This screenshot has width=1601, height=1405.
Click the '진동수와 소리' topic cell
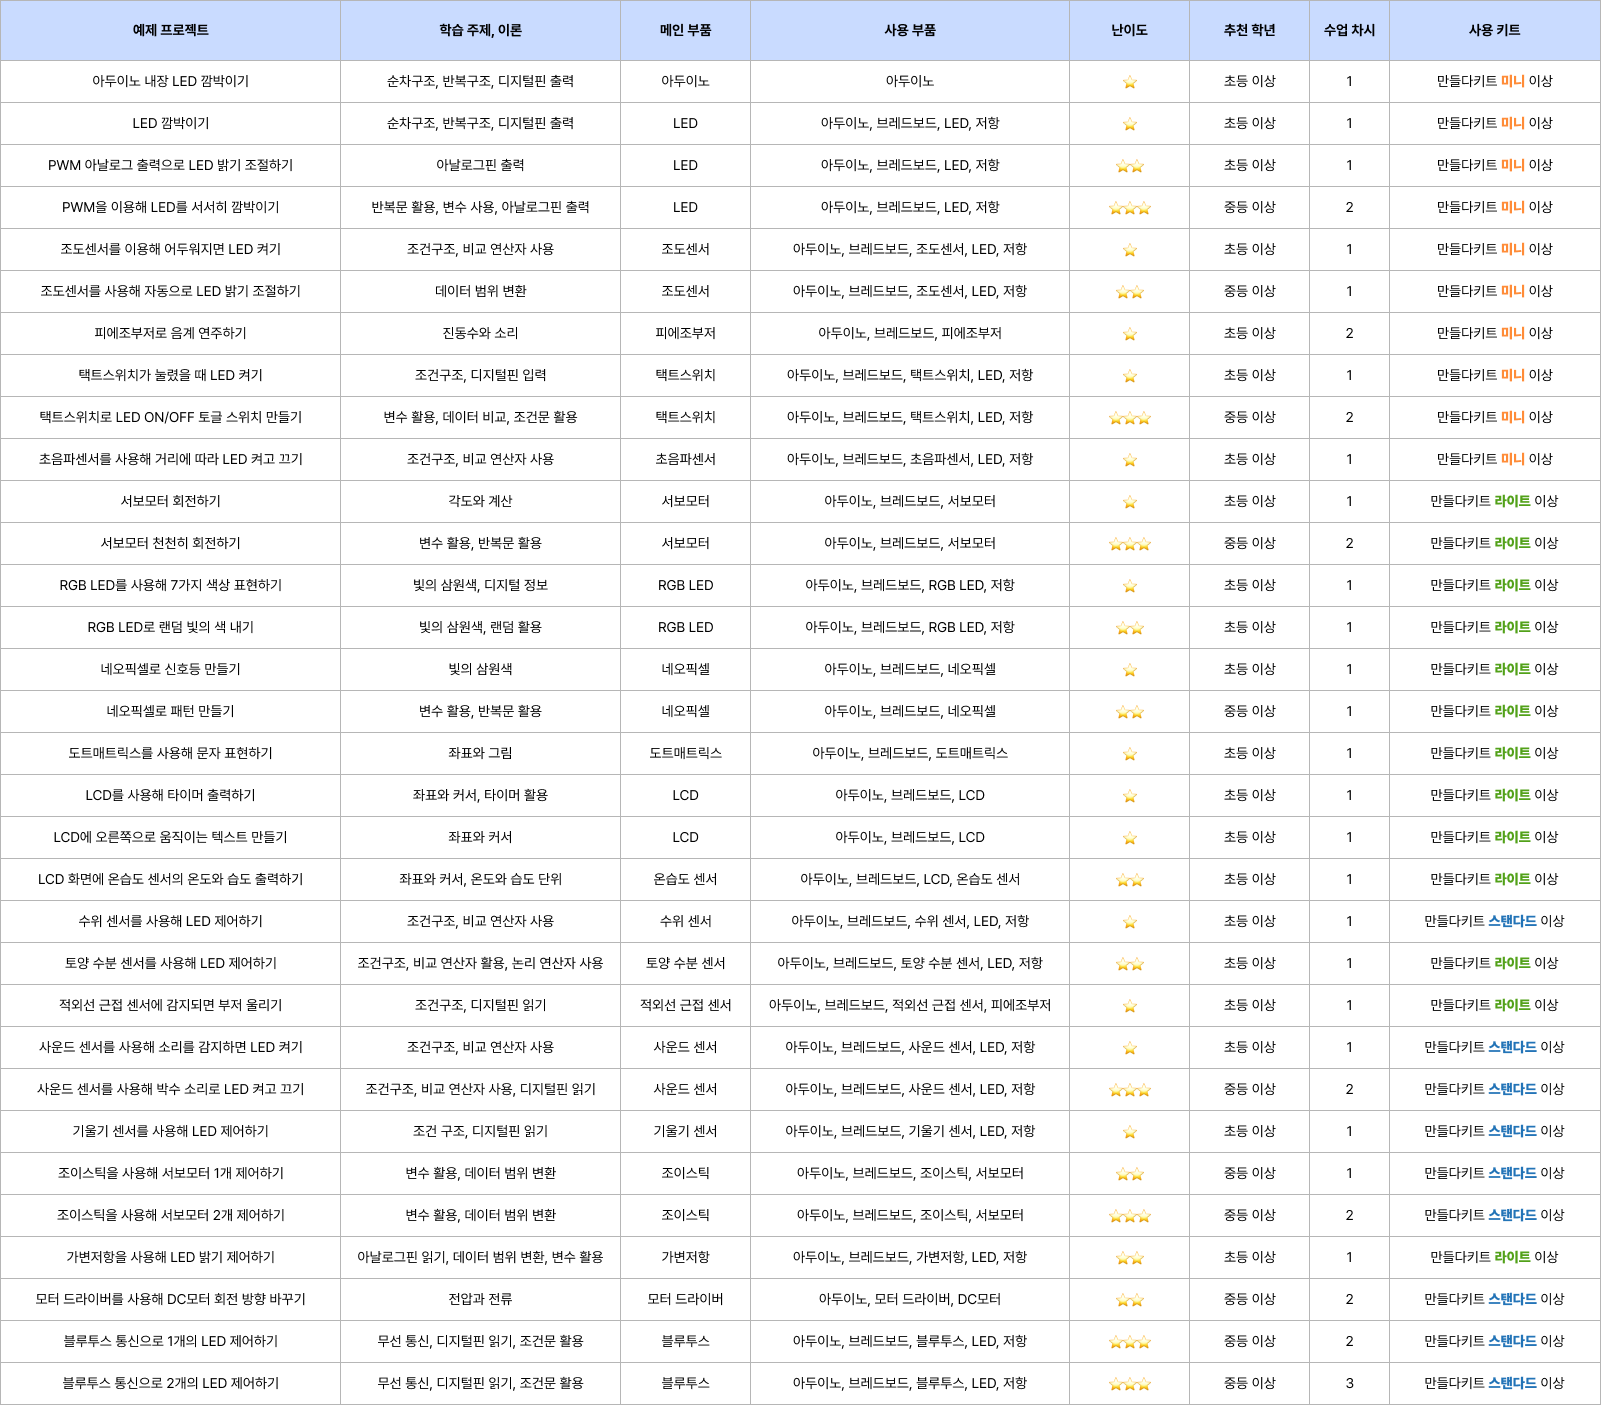[480, 333]
